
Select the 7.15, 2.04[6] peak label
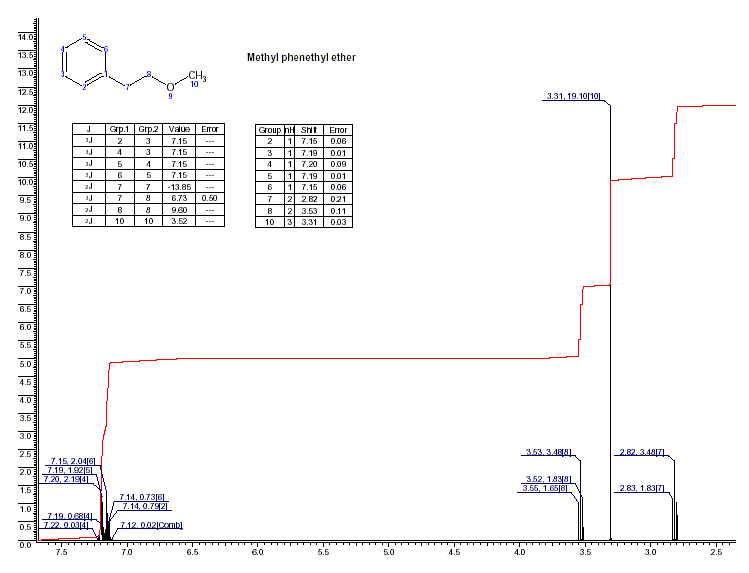[72, 461]
